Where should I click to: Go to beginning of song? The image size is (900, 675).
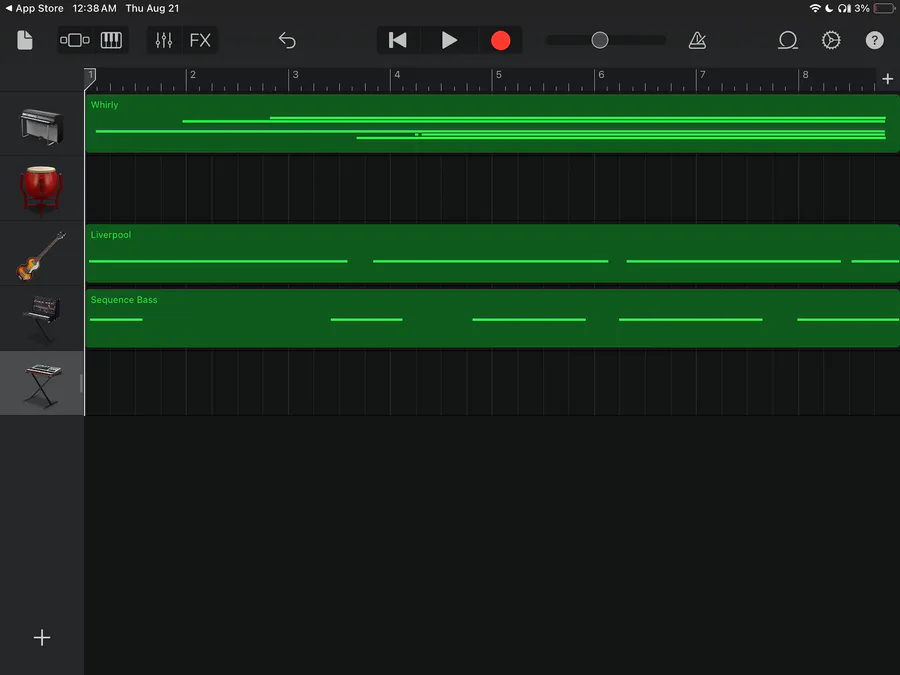pos(398,40)
